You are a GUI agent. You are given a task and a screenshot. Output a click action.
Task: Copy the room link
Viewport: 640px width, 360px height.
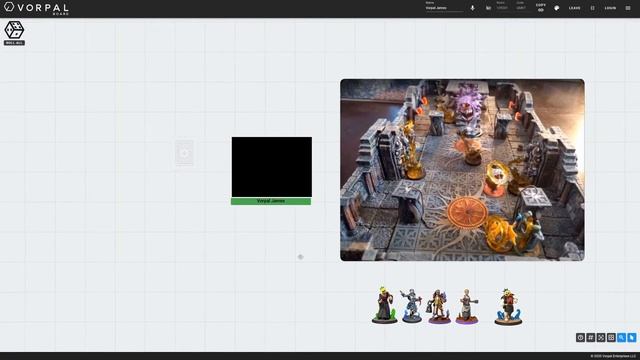click(x=541, y=8)
